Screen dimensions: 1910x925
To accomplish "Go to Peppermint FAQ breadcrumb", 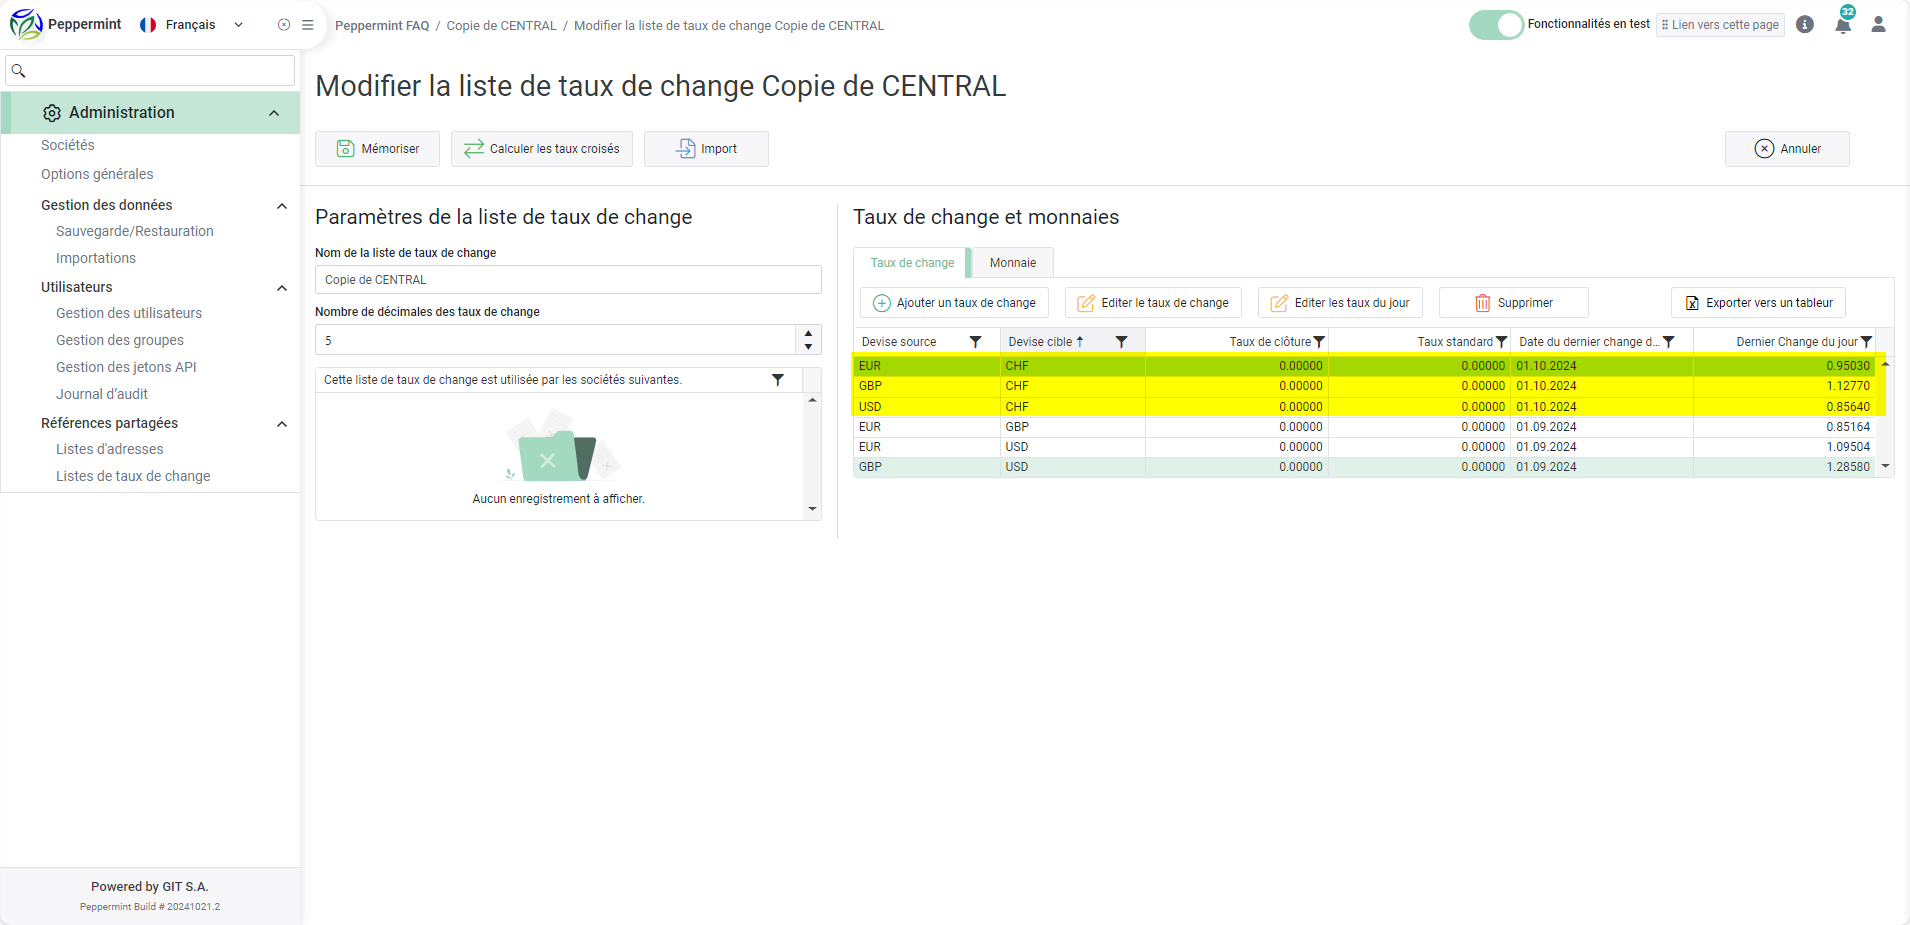I will click(382, 26).
